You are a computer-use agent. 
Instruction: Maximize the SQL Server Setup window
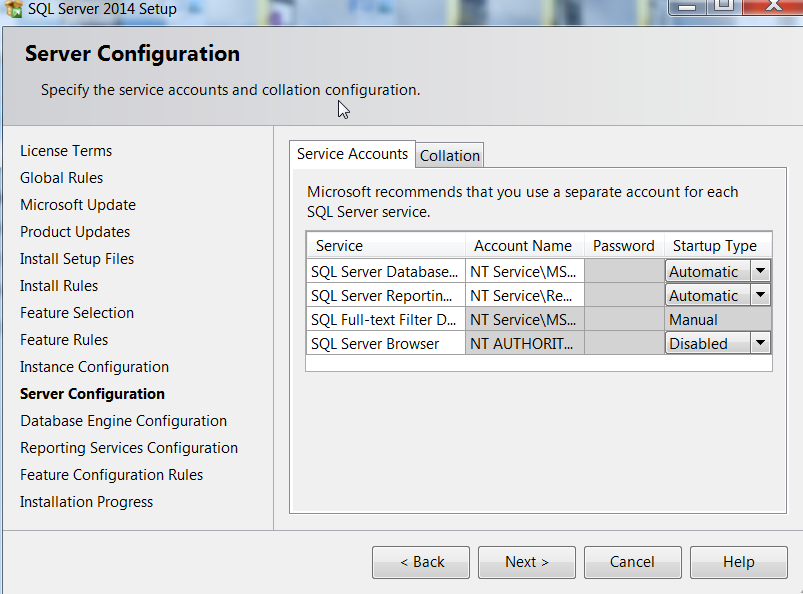(724, 6)
